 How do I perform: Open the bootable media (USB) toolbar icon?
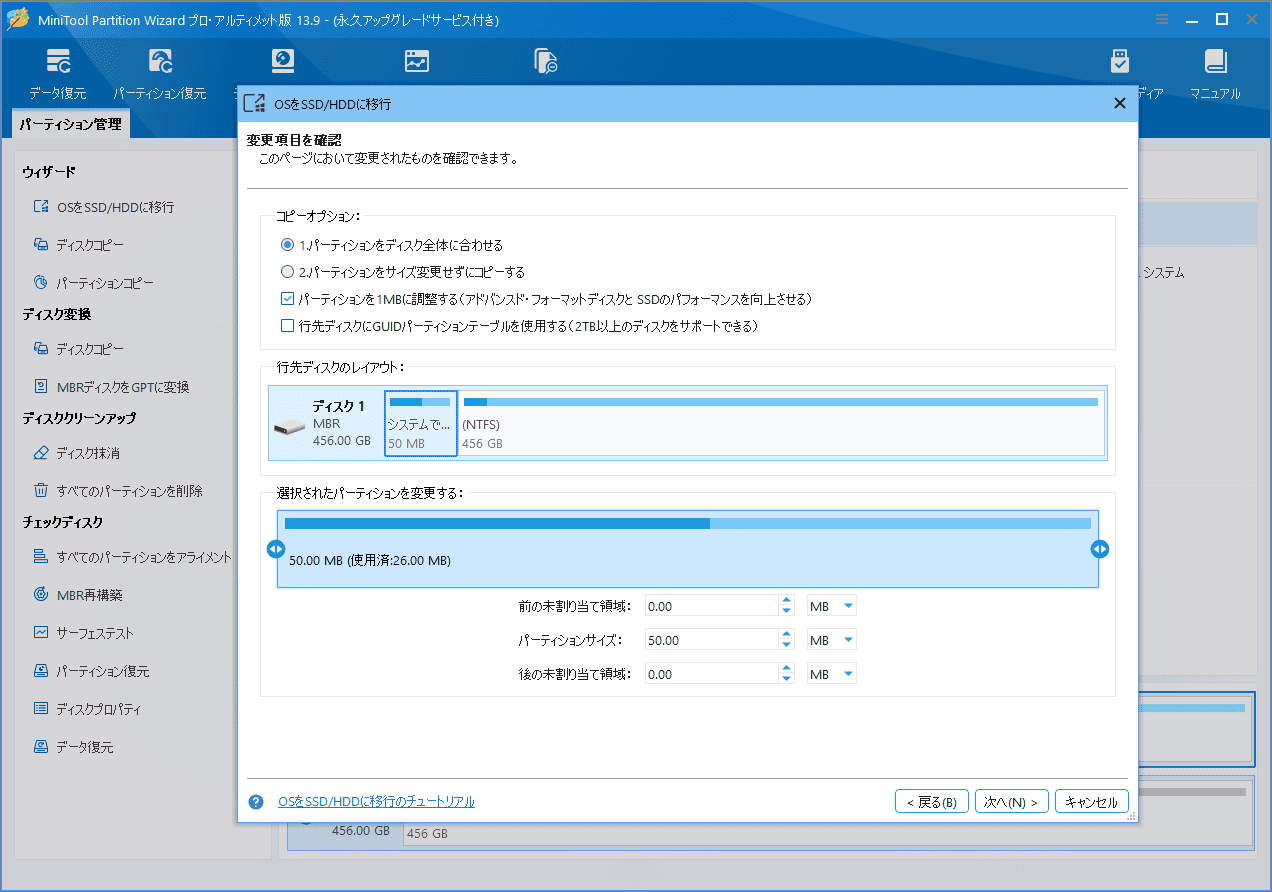pos(1120,61)
